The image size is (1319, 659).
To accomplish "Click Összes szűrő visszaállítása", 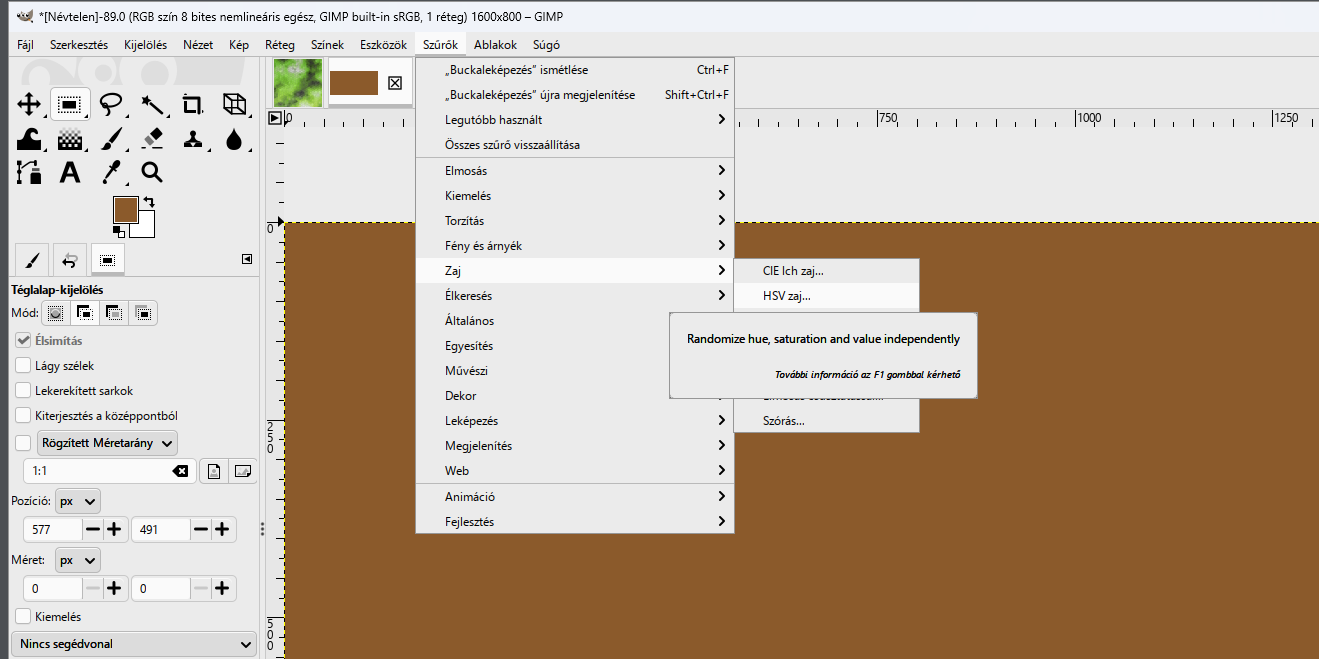I will point(575,145).
